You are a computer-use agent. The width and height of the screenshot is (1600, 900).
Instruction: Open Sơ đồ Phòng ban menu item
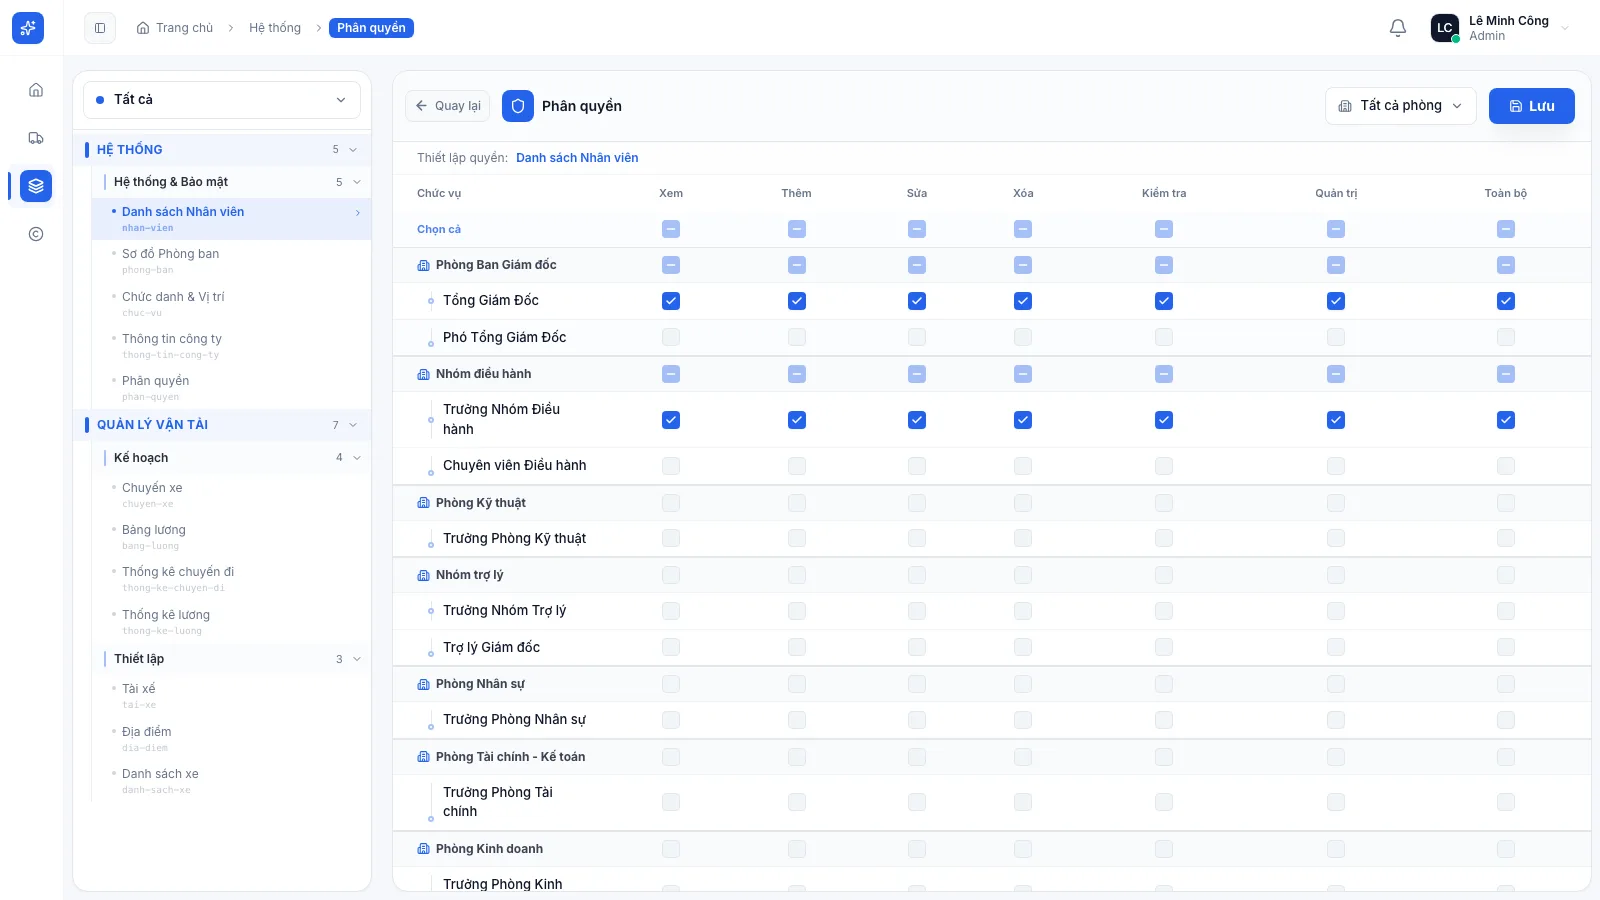click(232, 260)
